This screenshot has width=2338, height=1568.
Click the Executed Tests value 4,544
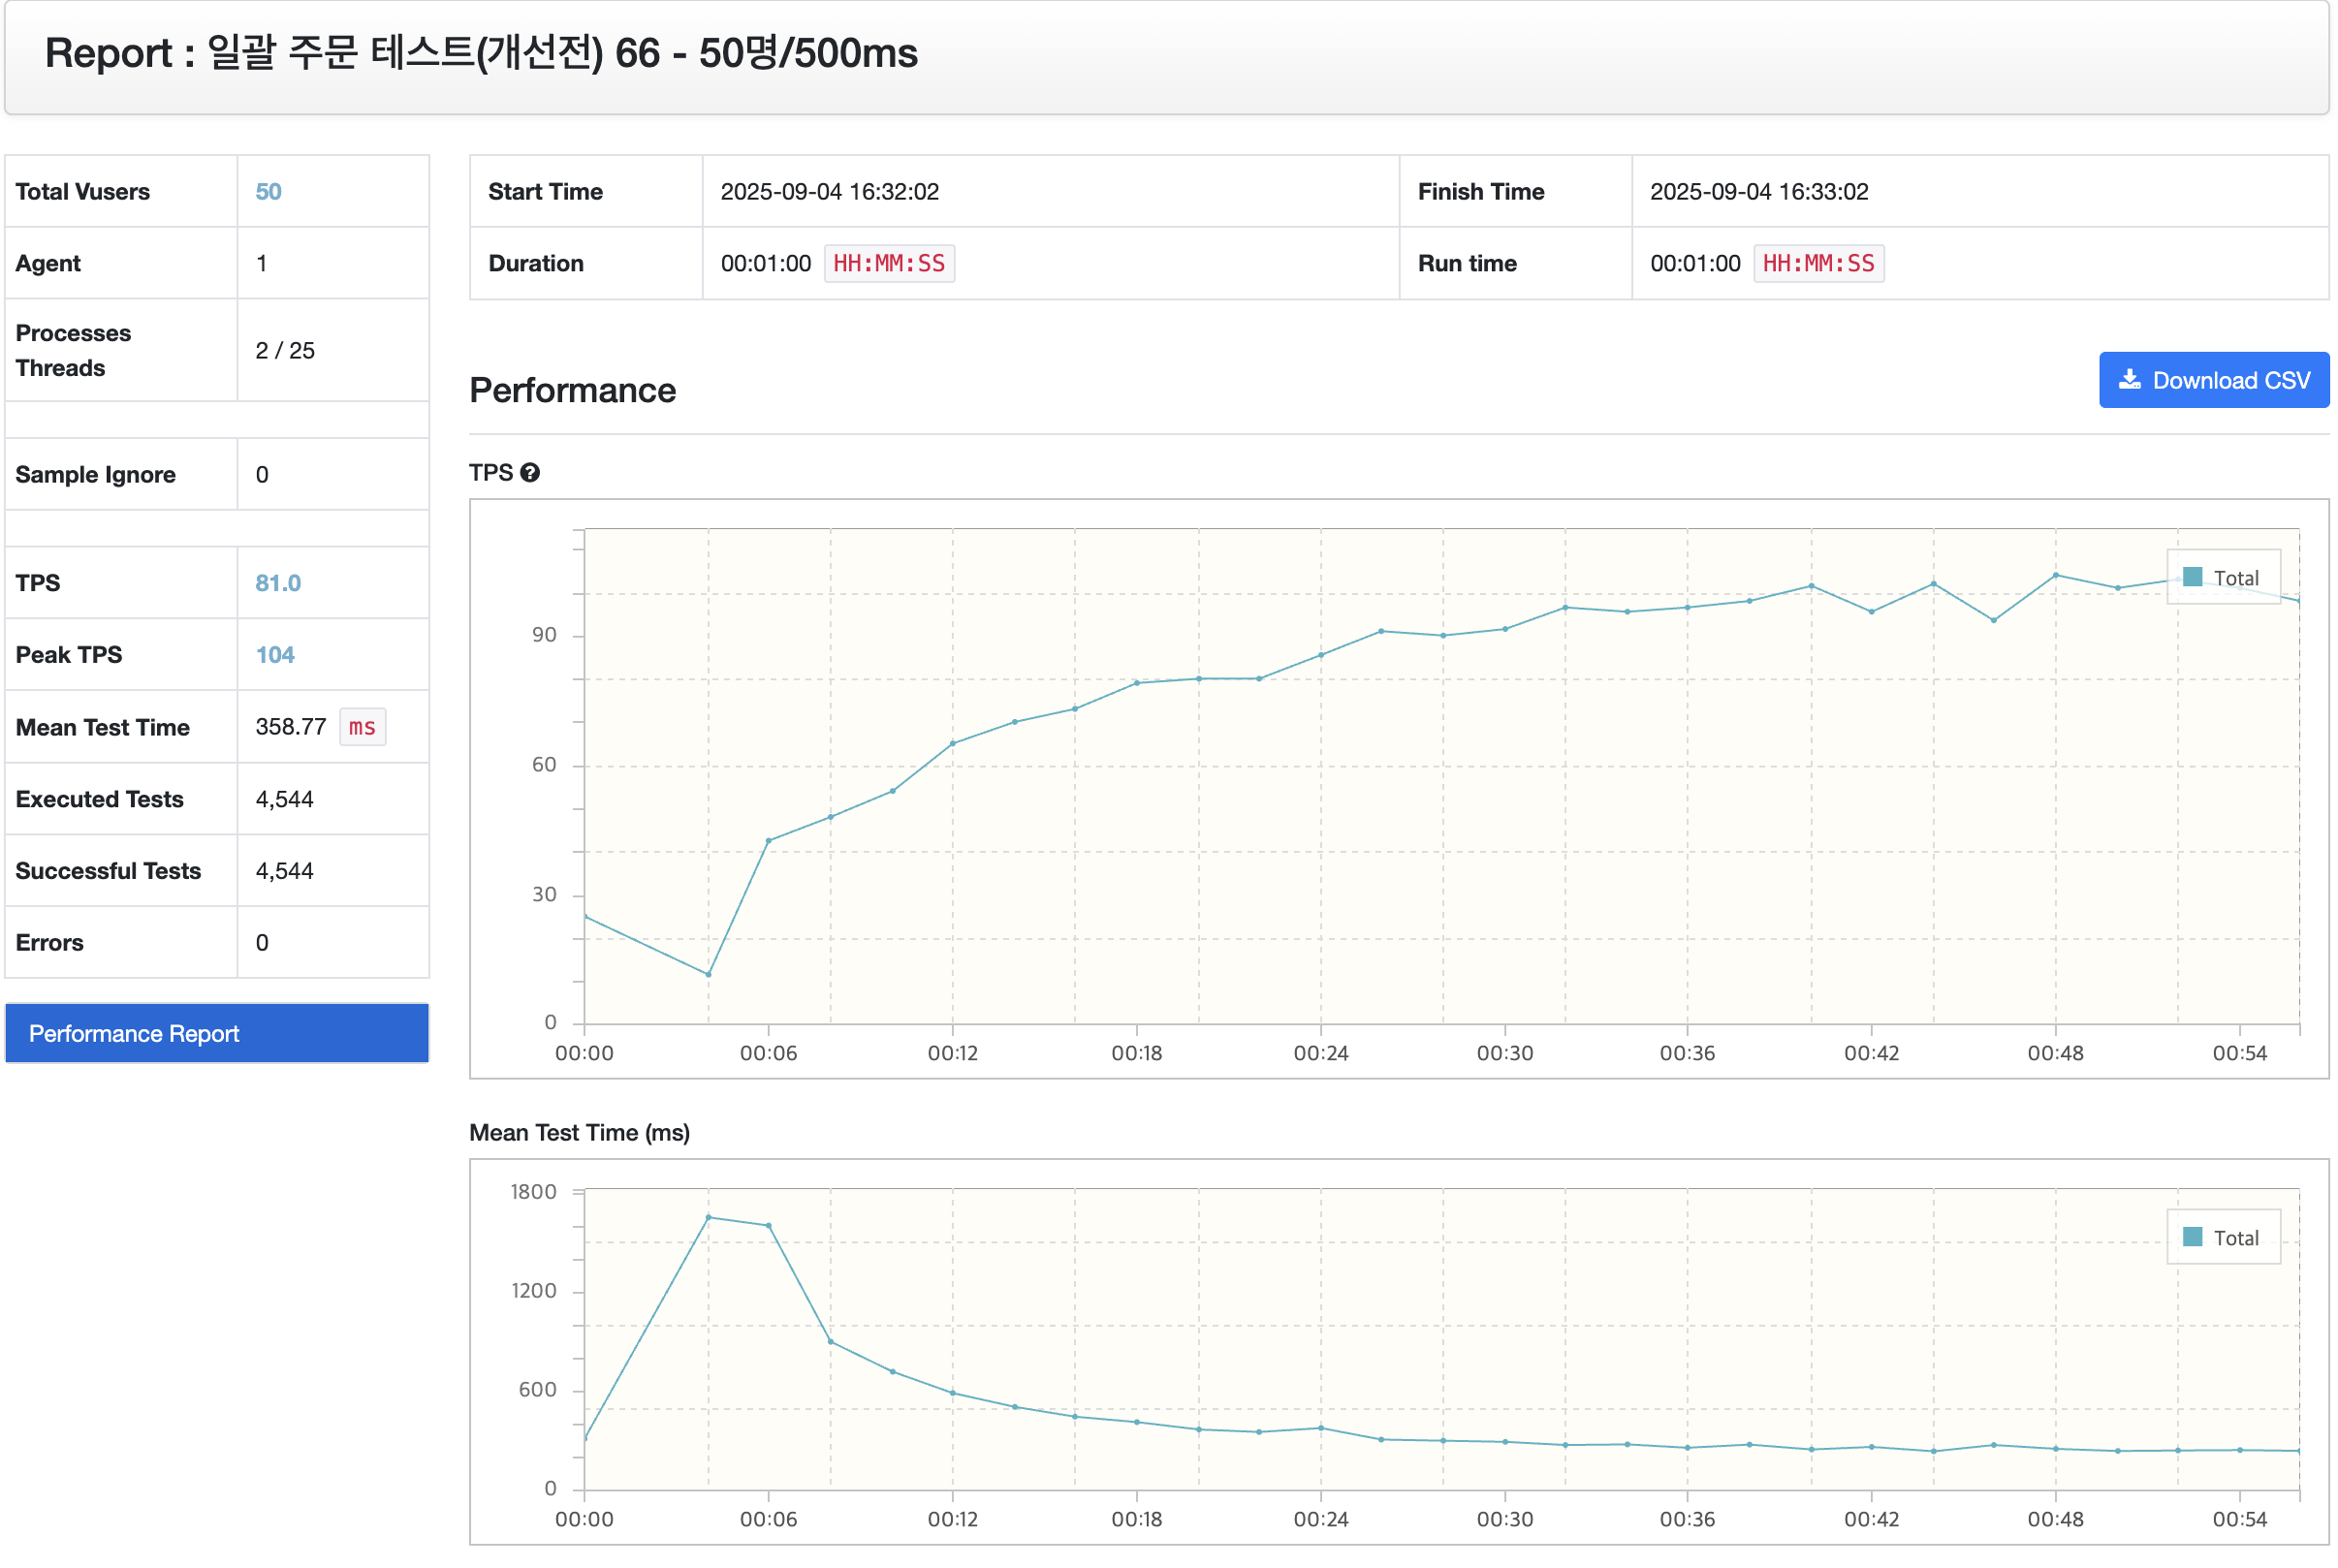[x=285, y=799]
